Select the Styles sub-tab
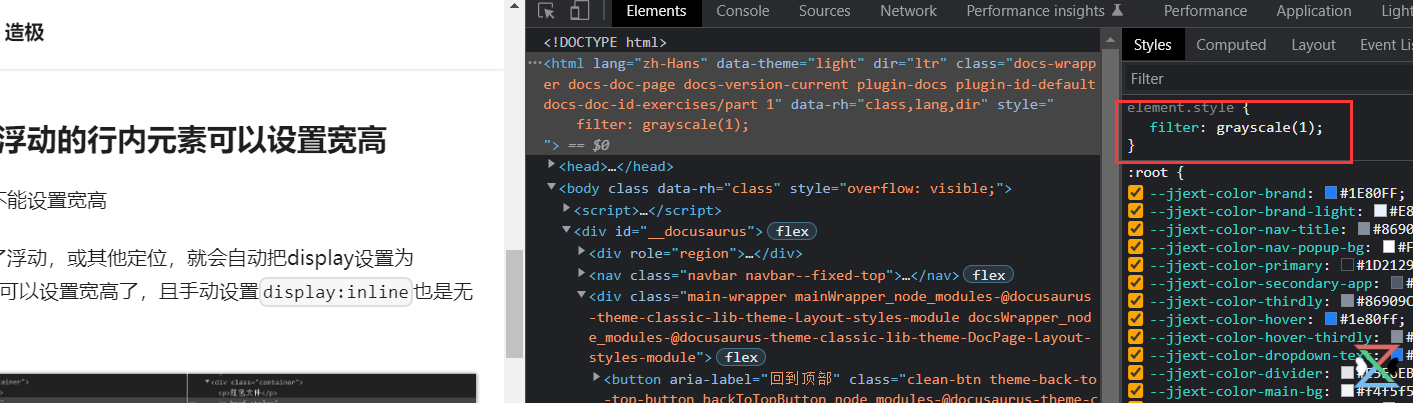1413x403 pixels. click(x=1152, y=45)
